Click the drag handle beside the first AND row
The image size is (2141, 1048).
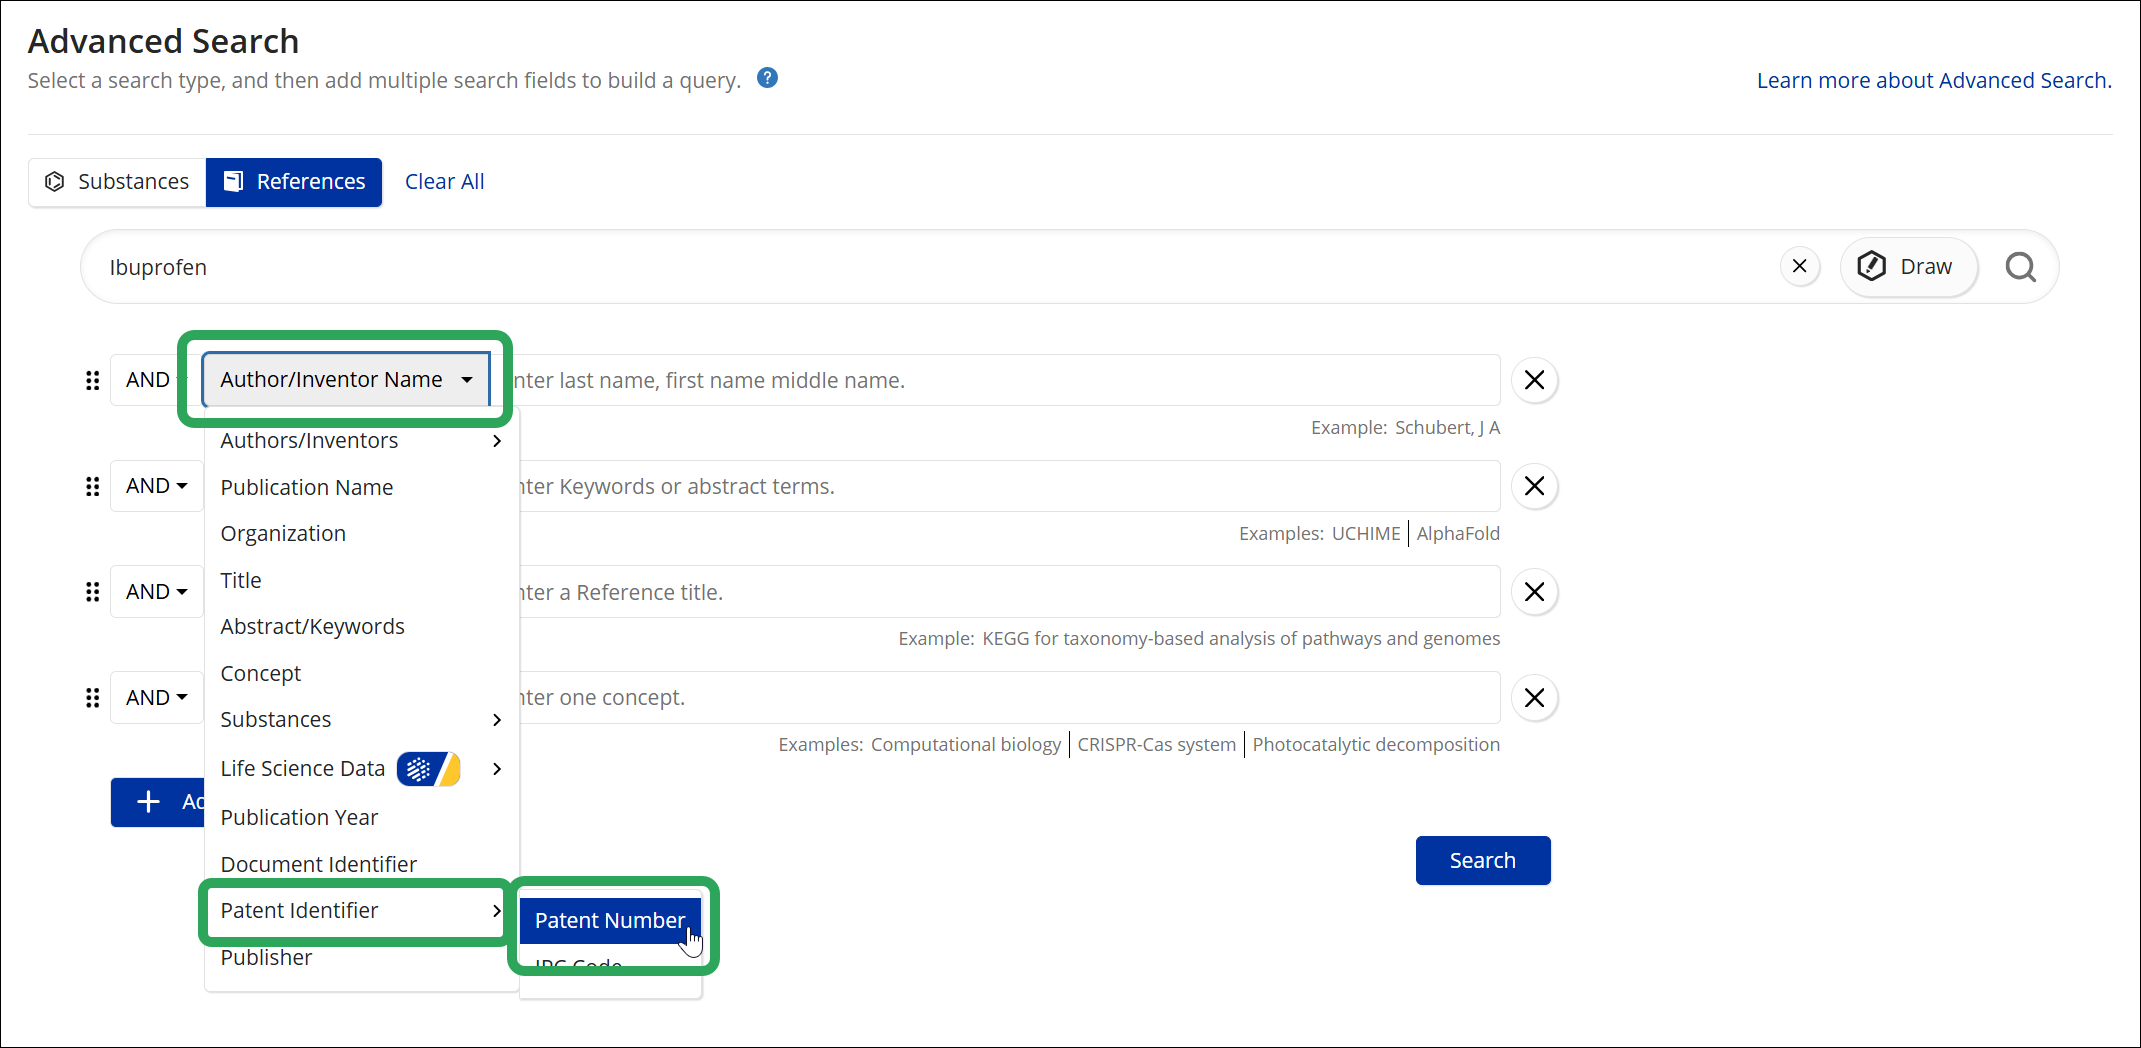pyautogui.click(x=93, y=380)
